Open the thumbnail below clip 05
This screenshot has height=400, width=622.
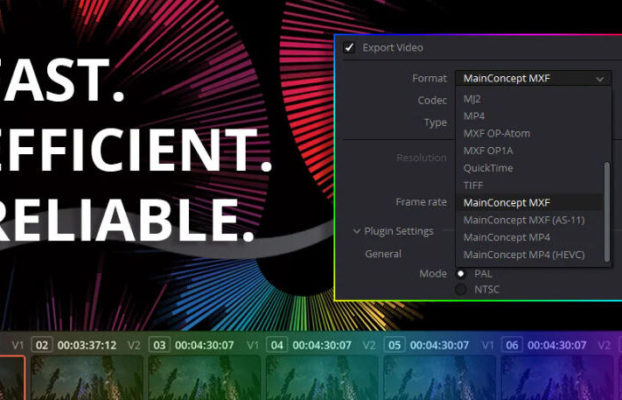[440, 378]
